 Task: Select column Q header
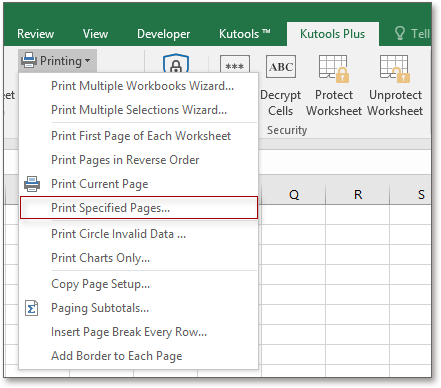click(294, 194)
